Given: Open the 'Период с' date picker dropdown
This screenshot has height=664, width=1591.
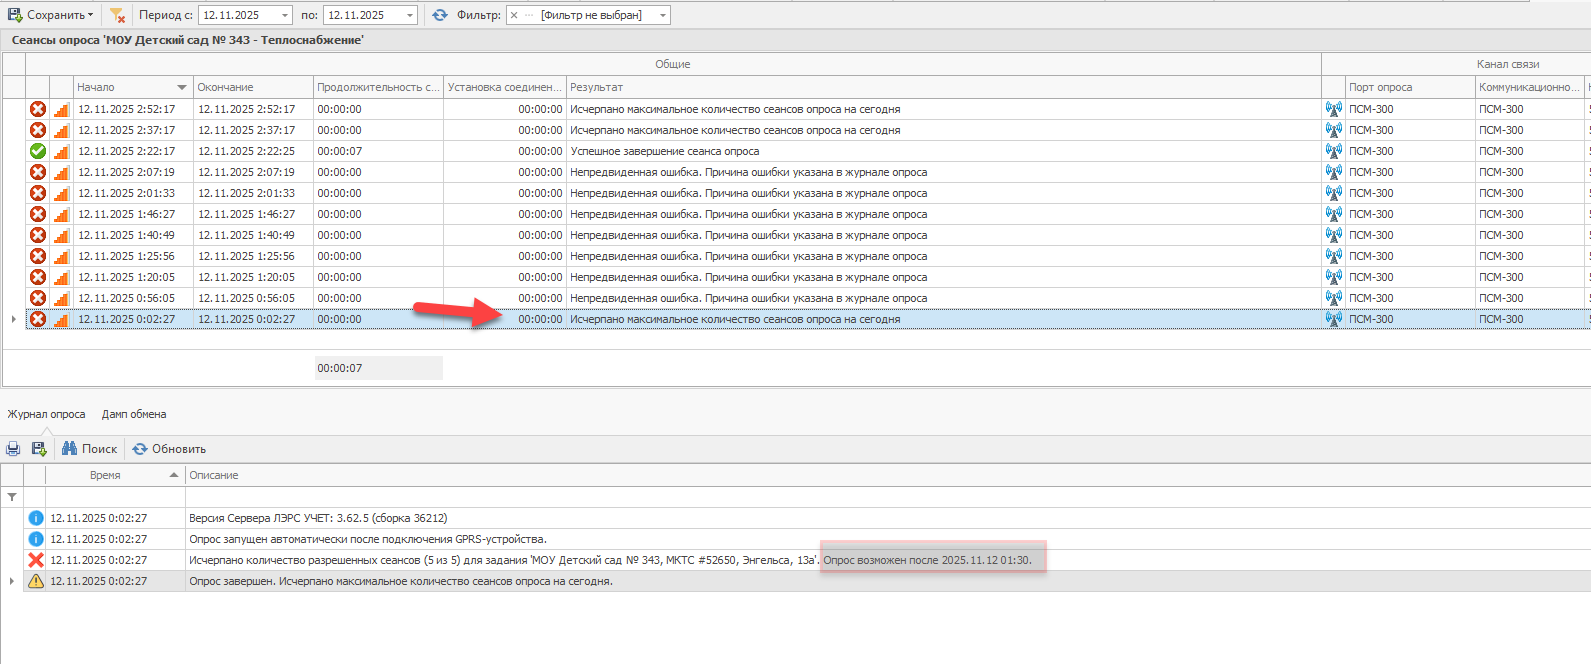Looking at the screenshot, I should (x=285, y=15).
